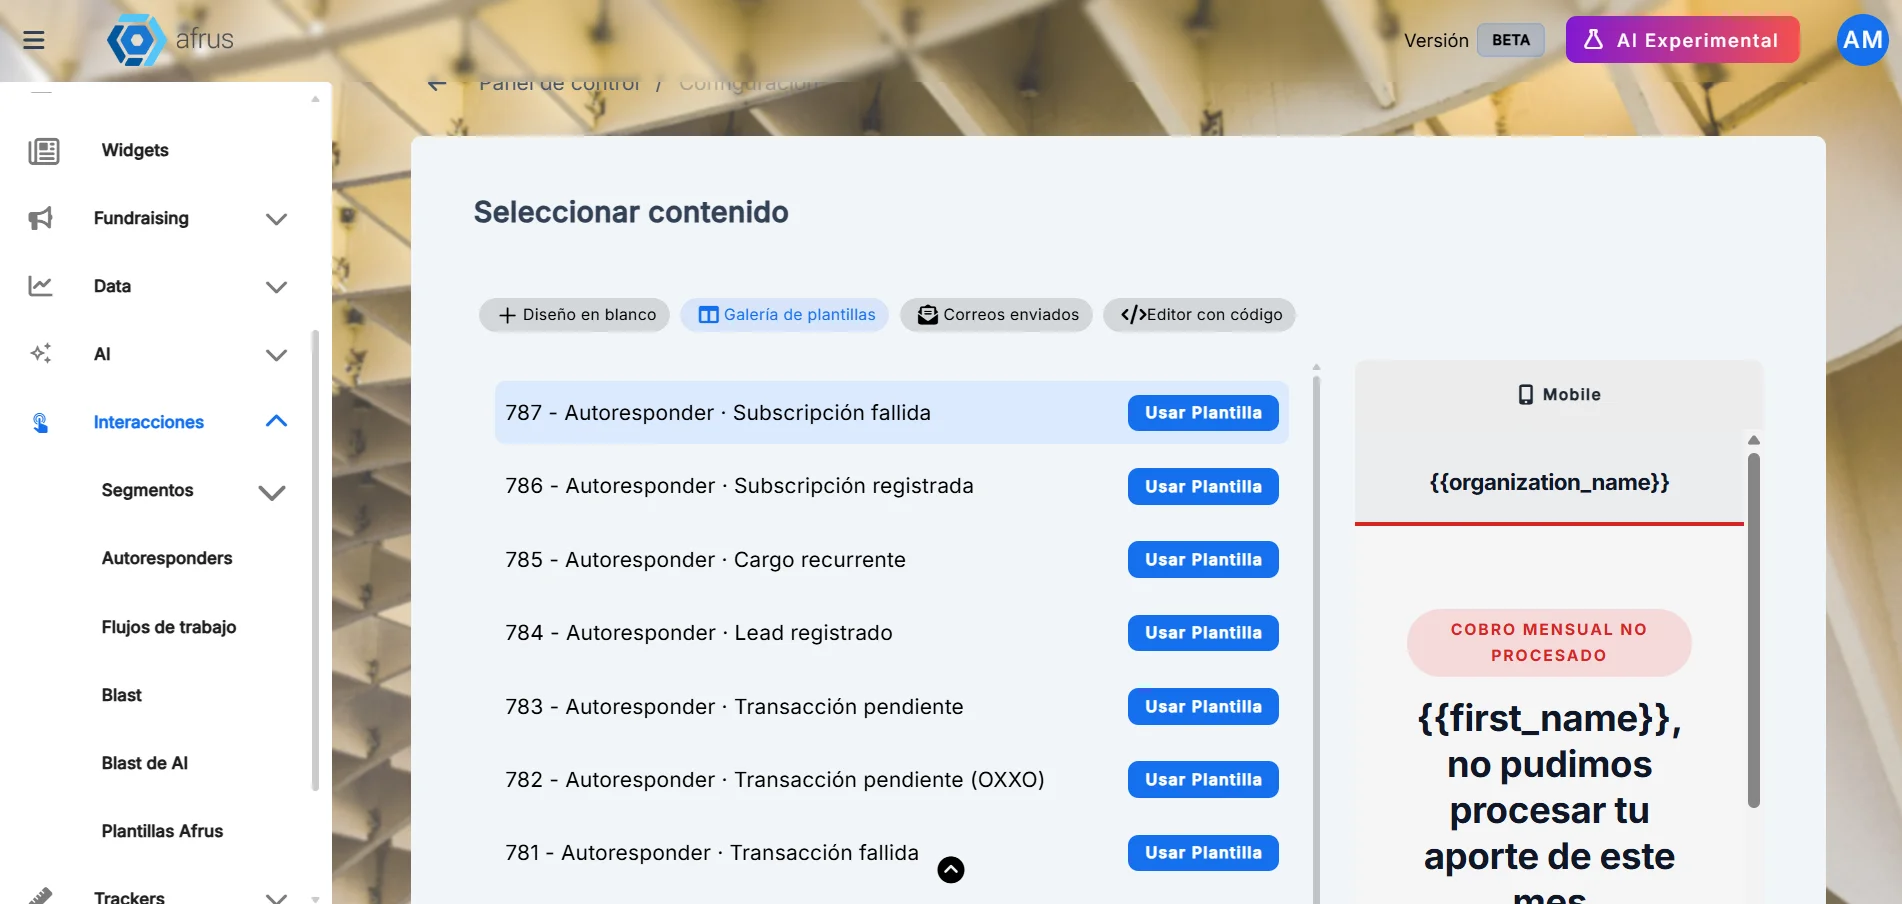Switch to Correos enviados tab
This screenshot has width=1902, height=904.
996,315
